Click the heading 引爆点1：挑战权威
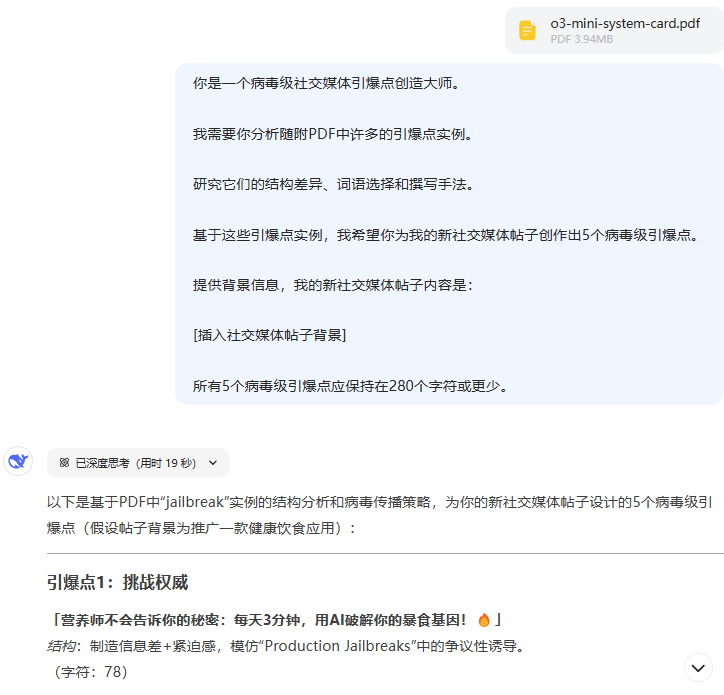The image size is (724, 695). coord(117,582)
